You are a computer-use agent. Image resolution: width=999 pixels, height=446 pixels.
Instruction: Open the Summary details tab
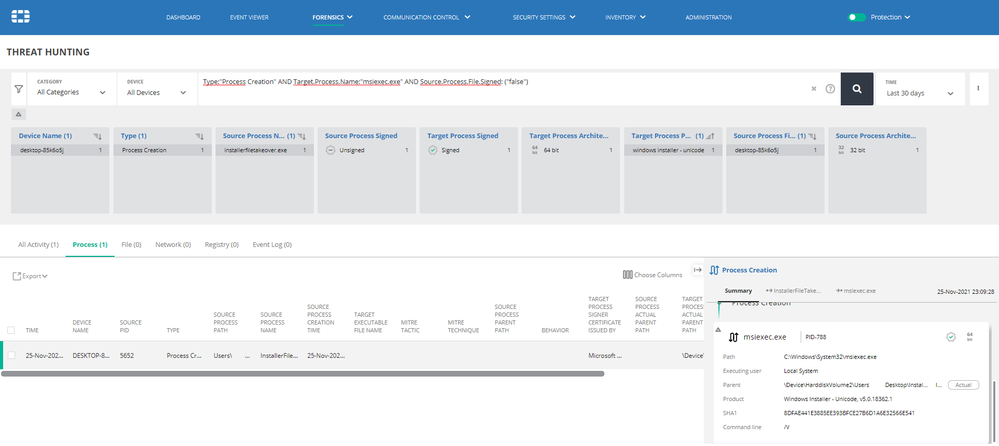(x=738, y=291)
